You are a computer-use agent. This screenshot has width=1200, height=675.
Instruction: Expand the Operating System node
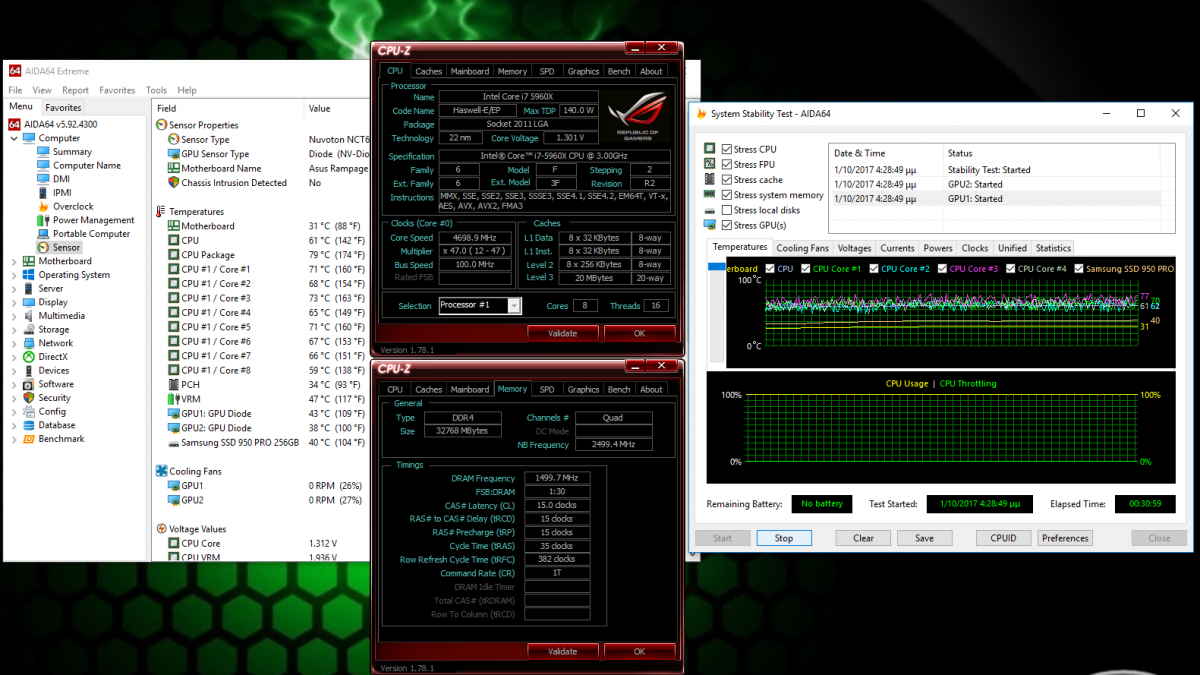[14, 275]
